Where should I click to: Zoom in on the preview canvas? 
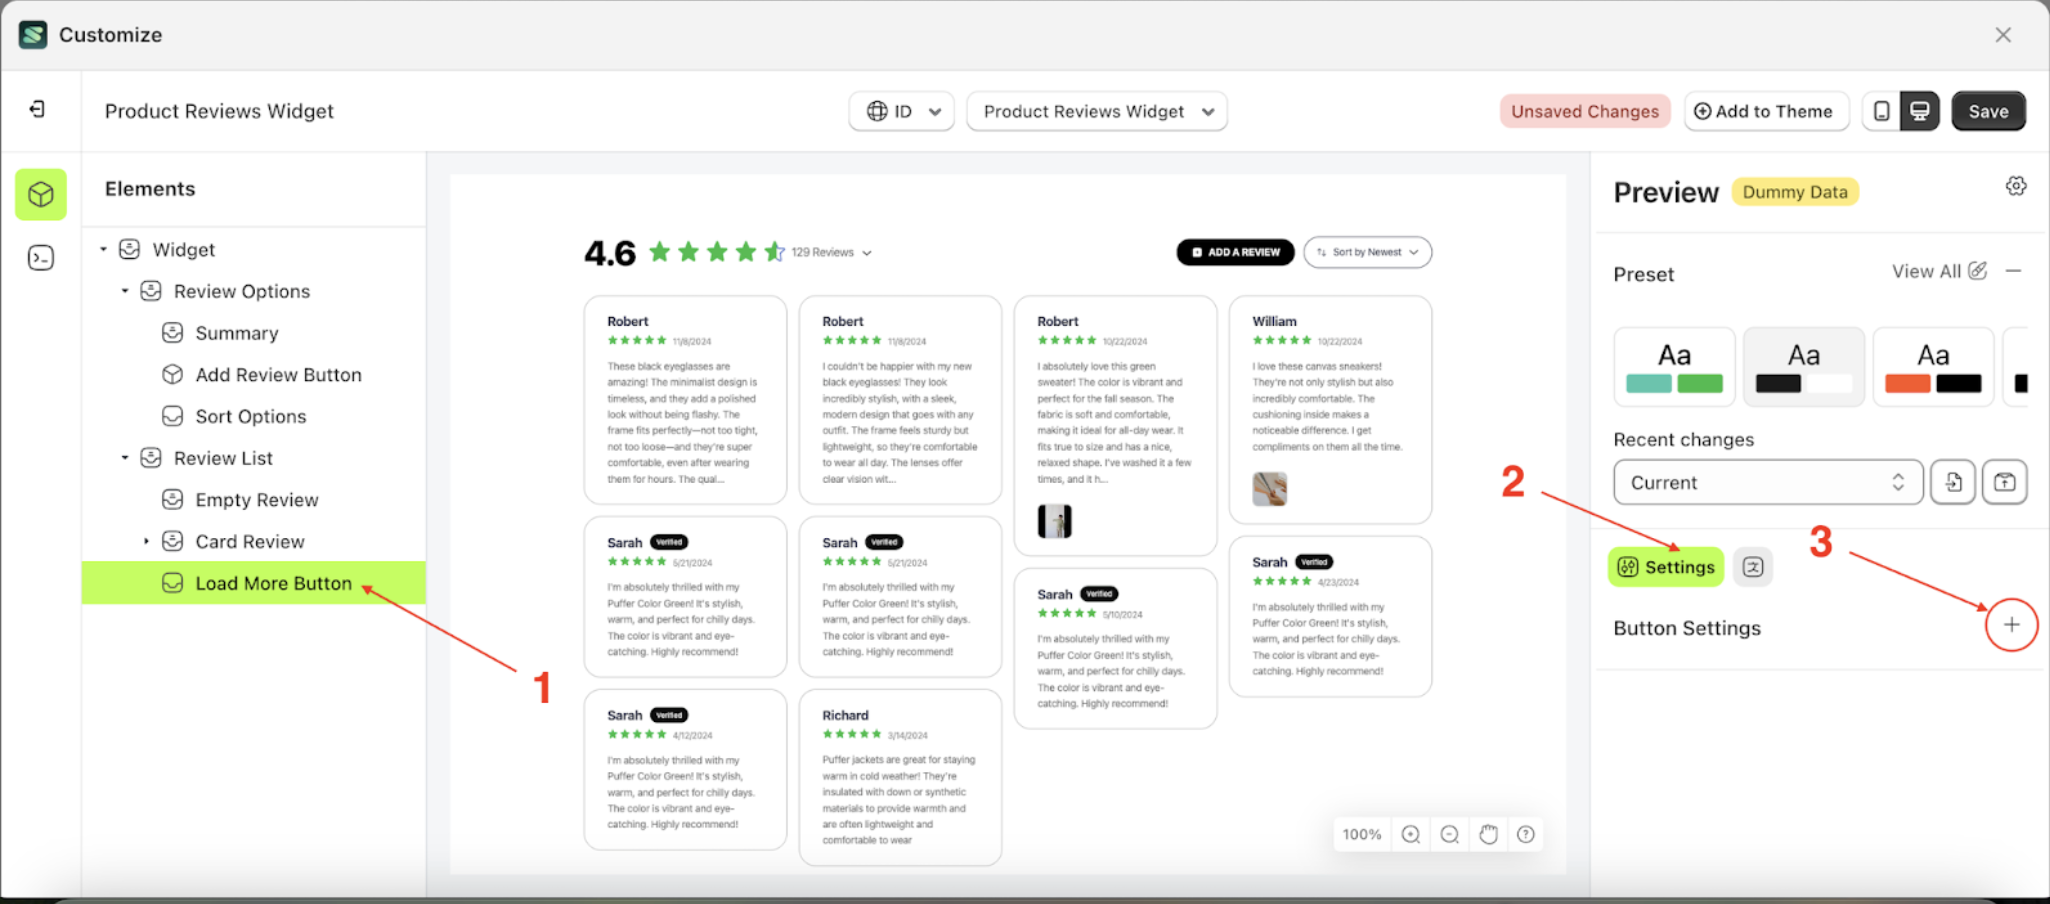(x=1410, y=833)
